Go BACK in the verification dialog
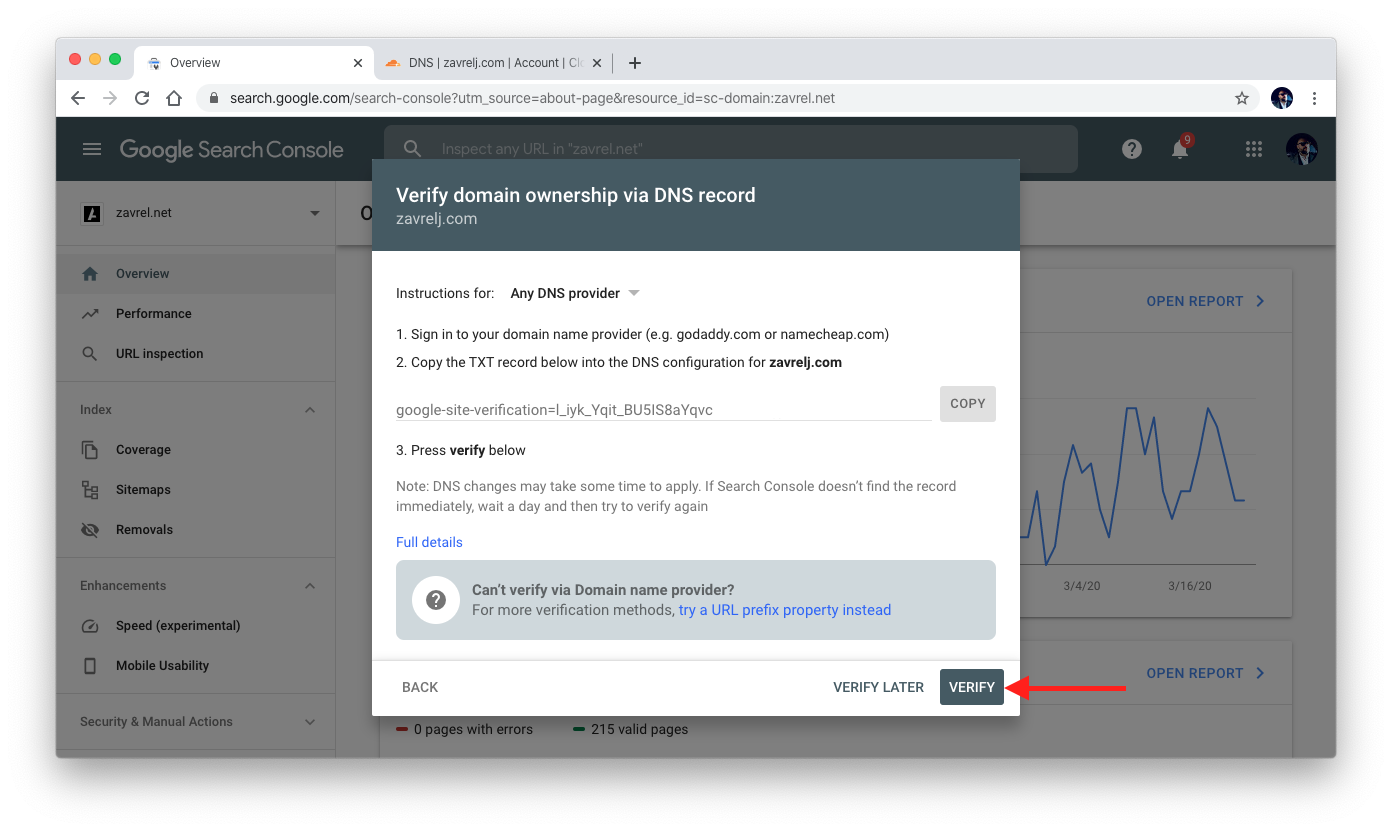Image resolution: width=1392 pixels, height=832 pixels. pyautogui.click(x=420, y=687)
